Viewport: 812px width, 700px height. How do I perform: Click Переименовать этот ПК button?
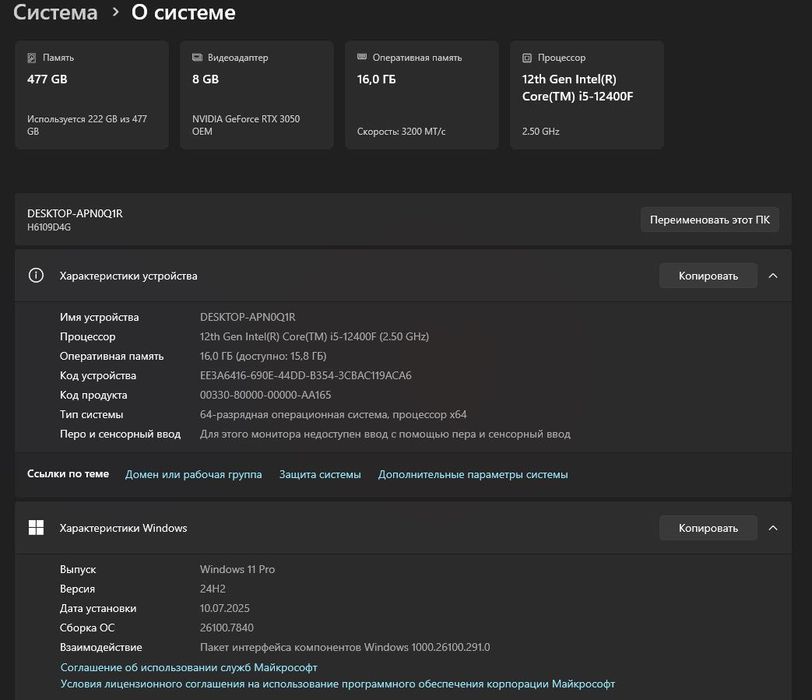709,220
